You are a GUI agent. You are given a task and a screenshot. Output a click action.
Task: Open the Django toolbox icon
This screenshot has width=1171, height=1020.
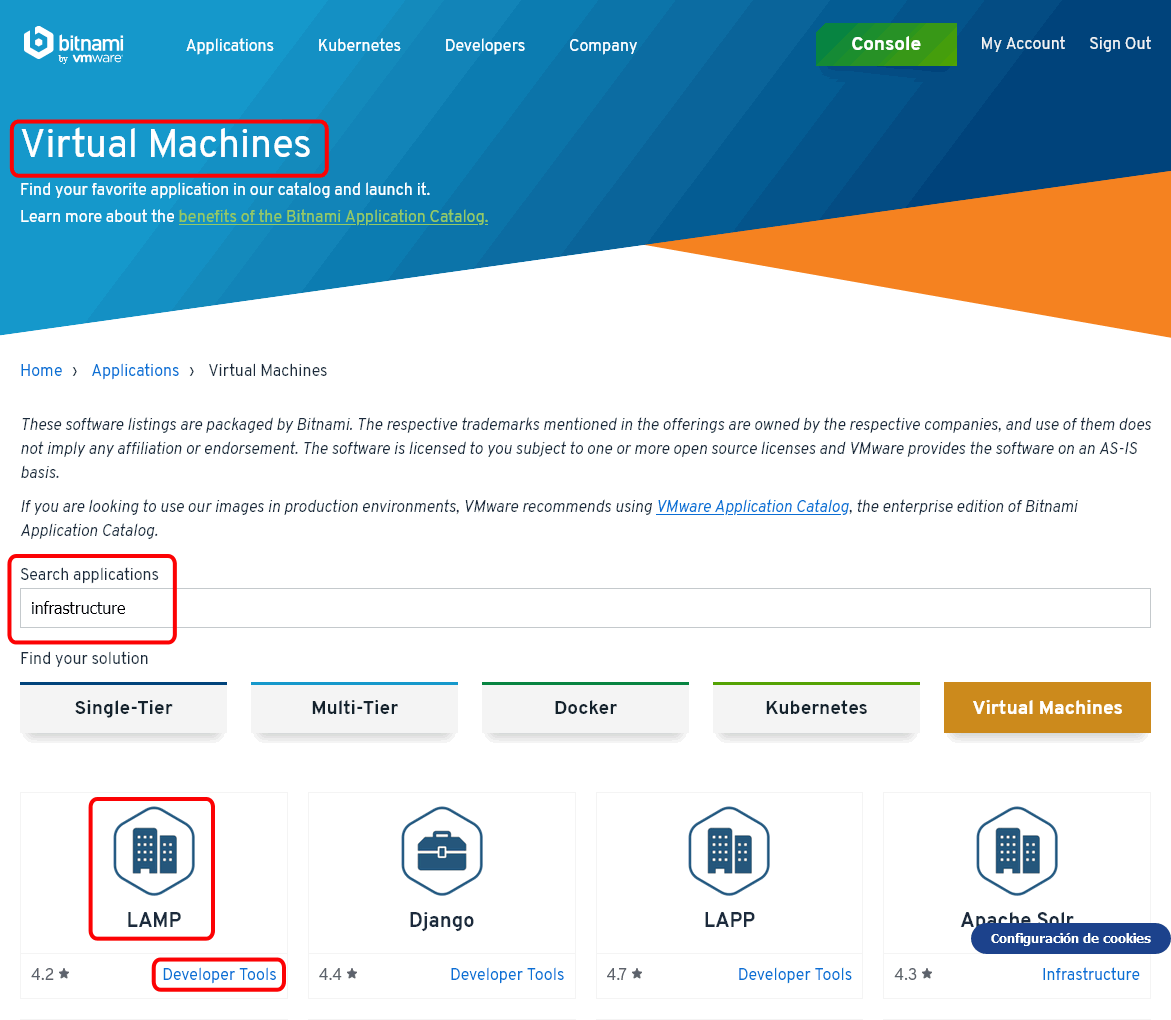pos(442,850)
